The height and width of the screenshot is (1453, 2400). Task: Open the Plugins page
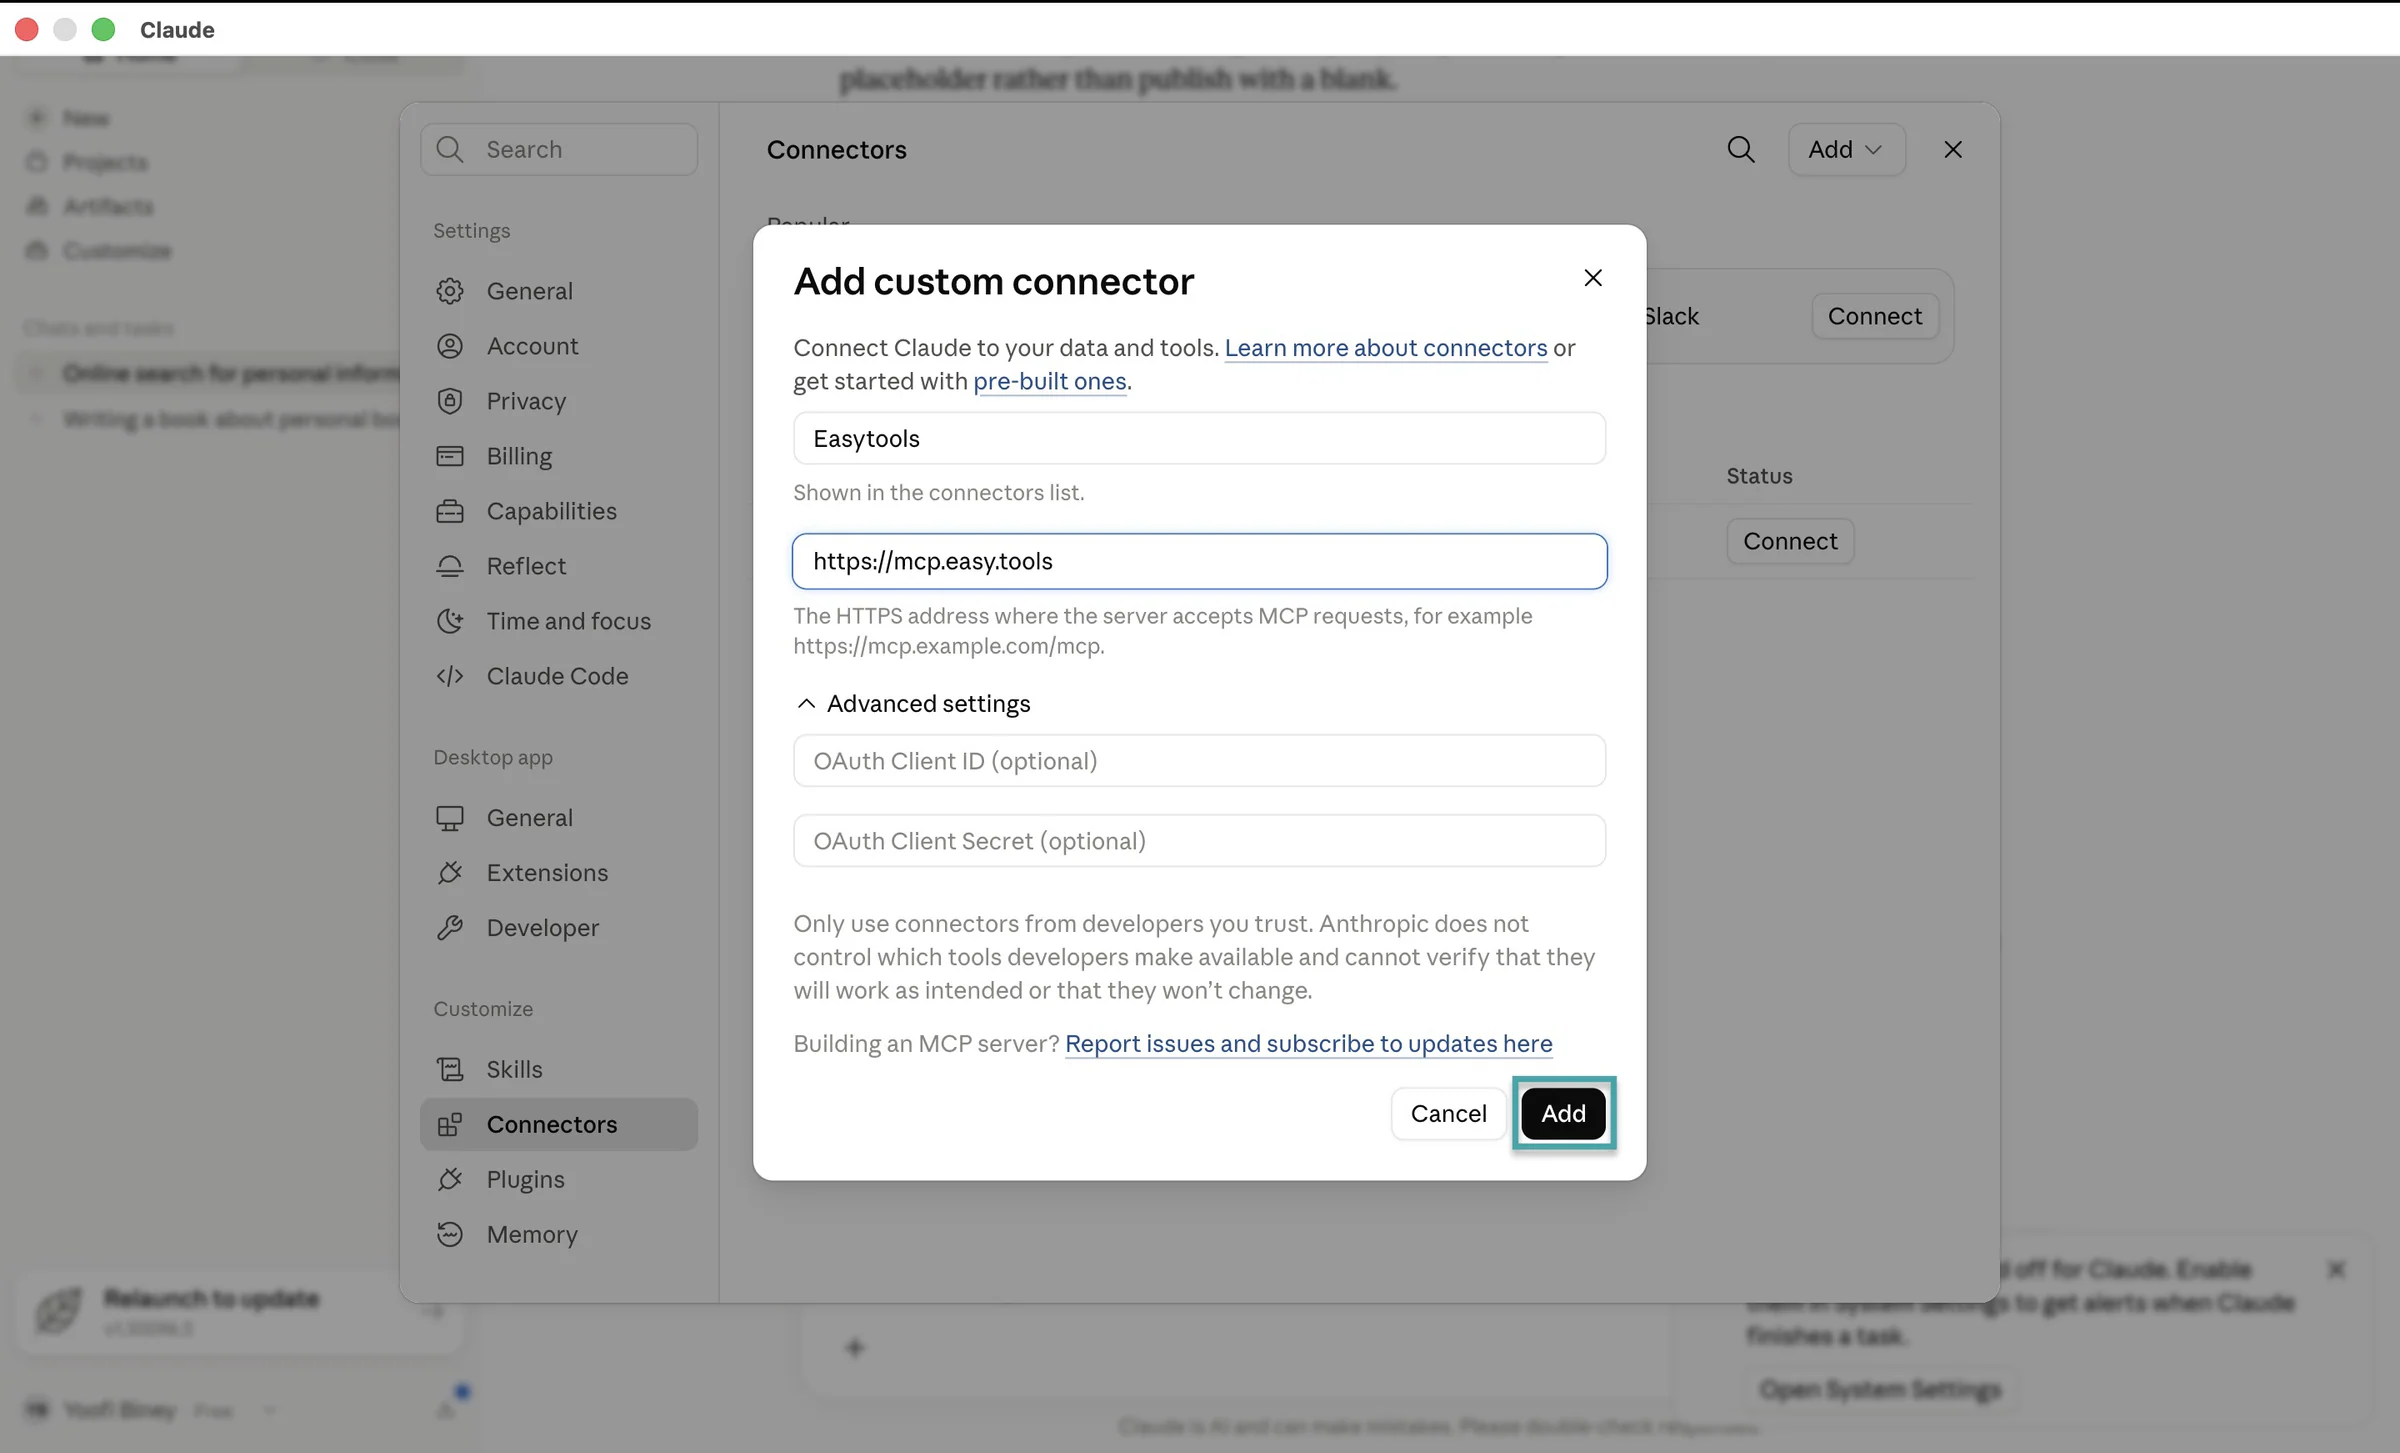tap(559, 1179)
